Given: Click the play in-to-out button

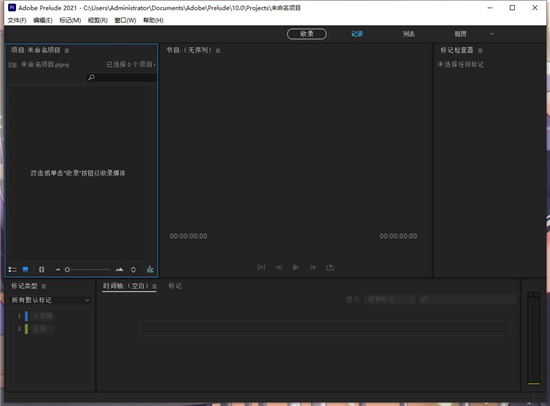Looking at the screenshot, I should point(261,267).
